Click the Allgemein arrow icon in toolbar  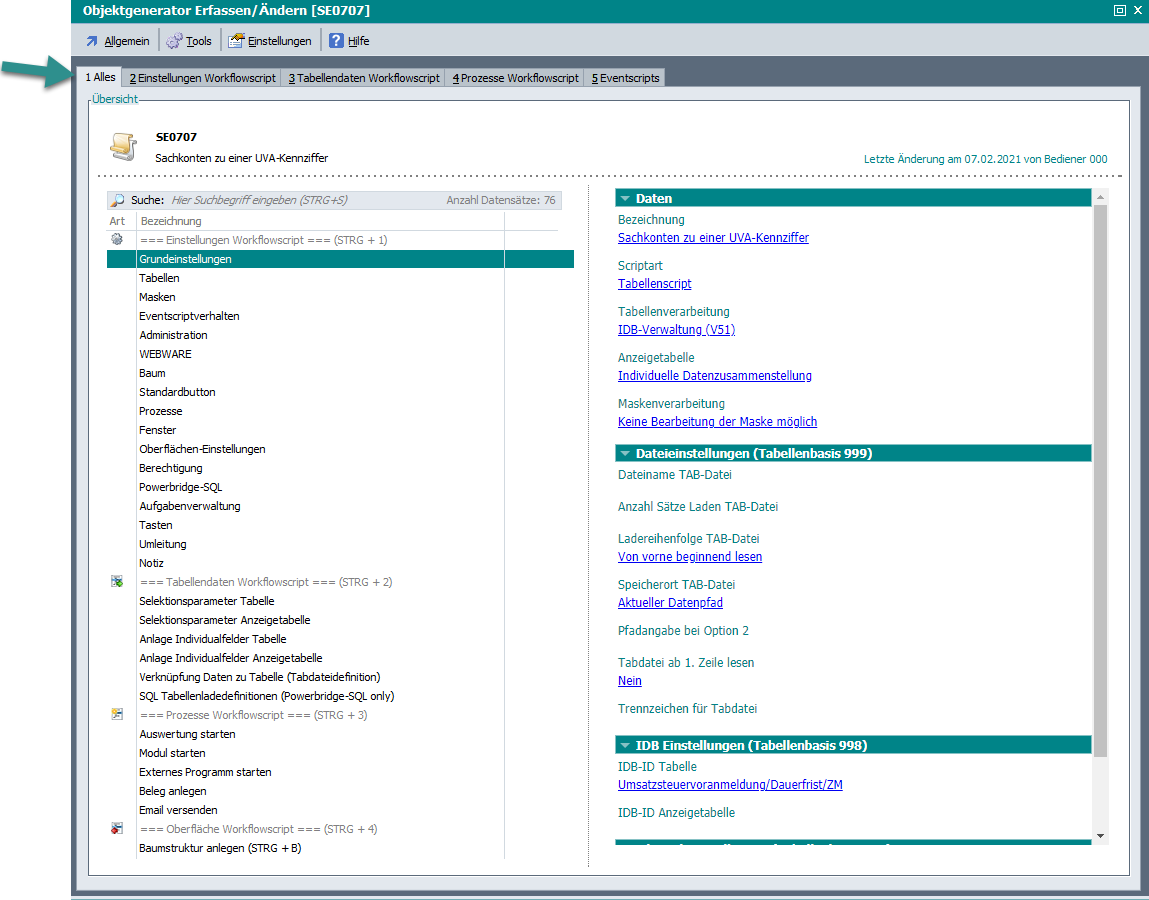coord(92,41)
